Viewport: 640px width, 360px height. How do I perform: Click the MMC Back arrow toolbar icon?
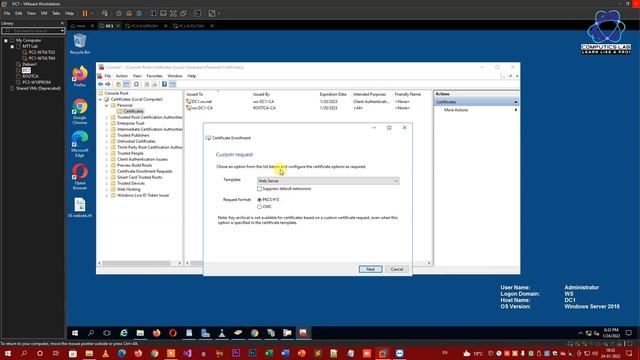click(100, 84)
